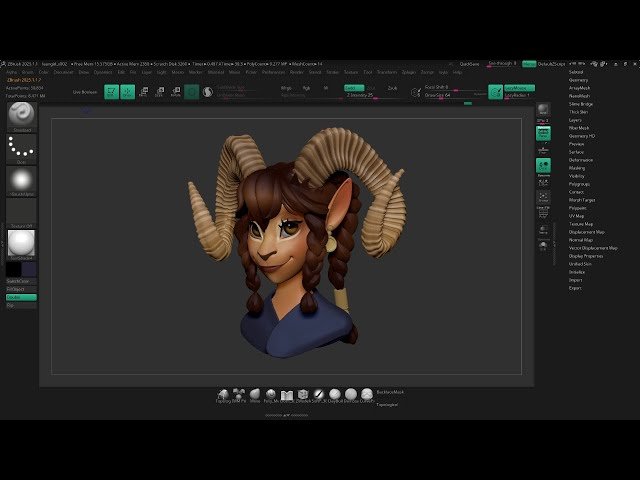The height and width of the screenshot is (480, 640).
Task: Open the Dots stroke type picker
Action: click(21, 148)
